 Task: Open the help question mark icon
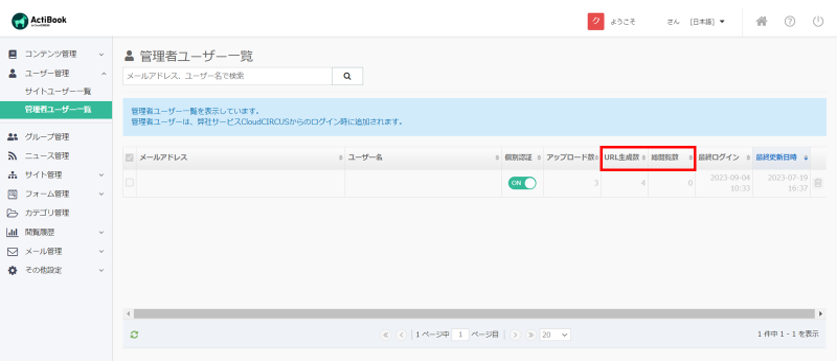coord(790,21)
